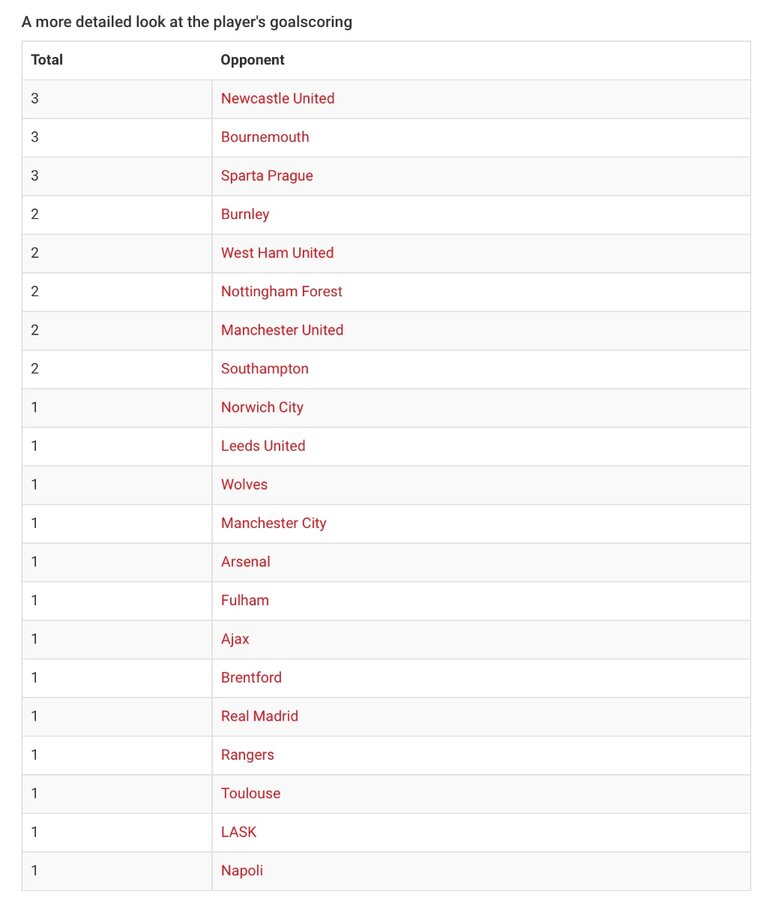Open the Napoli link

click(242, 870)
